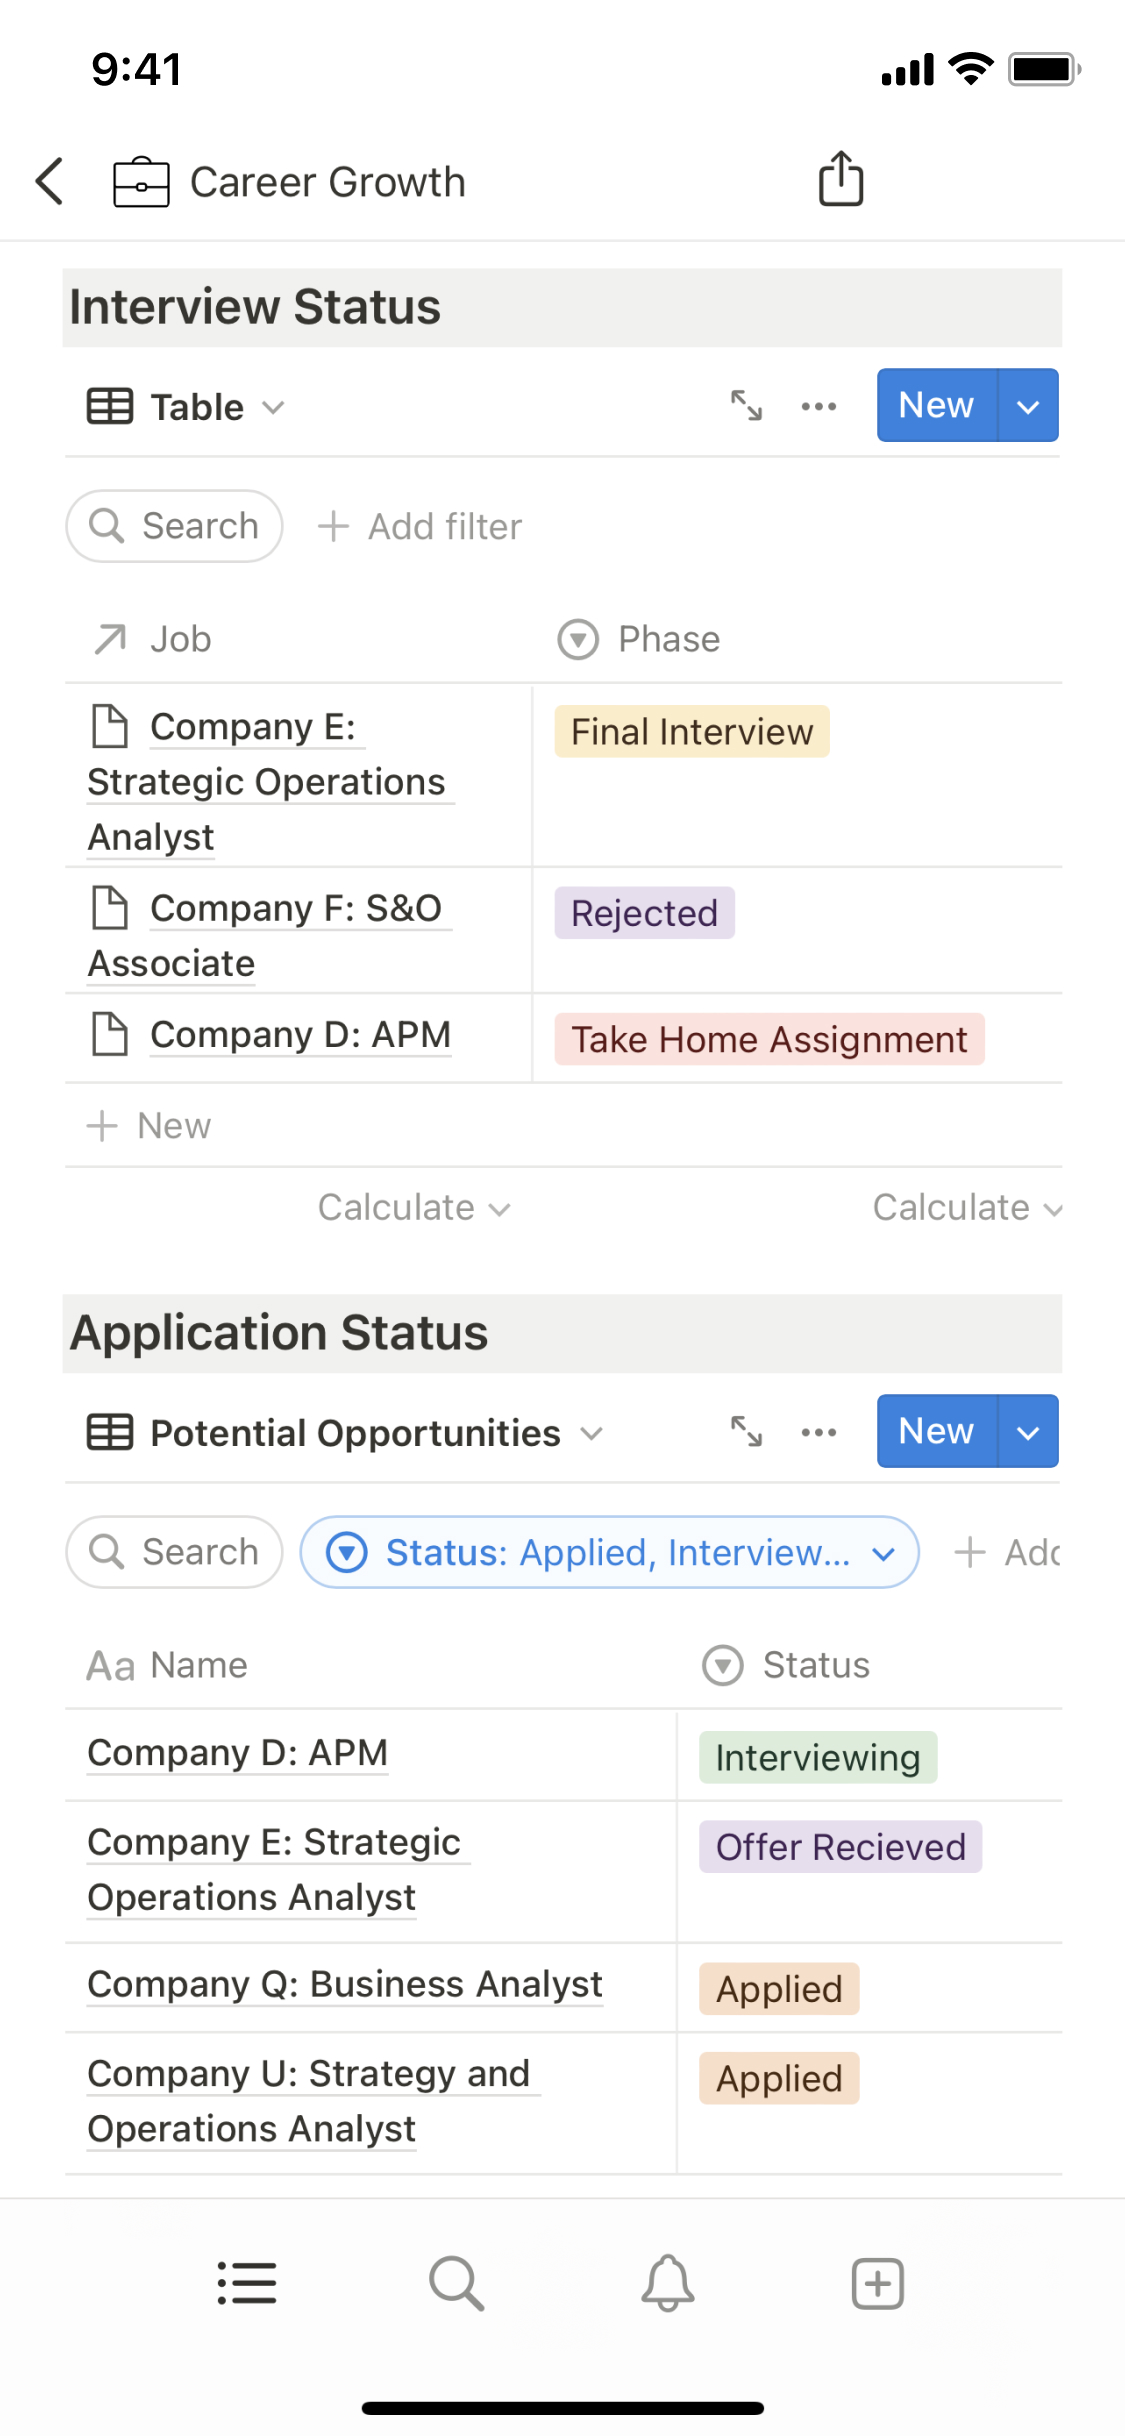Viewport: 1125px width, 2436px height.
Task: Tap the Phase column header
Action: [x=668, y=639]
